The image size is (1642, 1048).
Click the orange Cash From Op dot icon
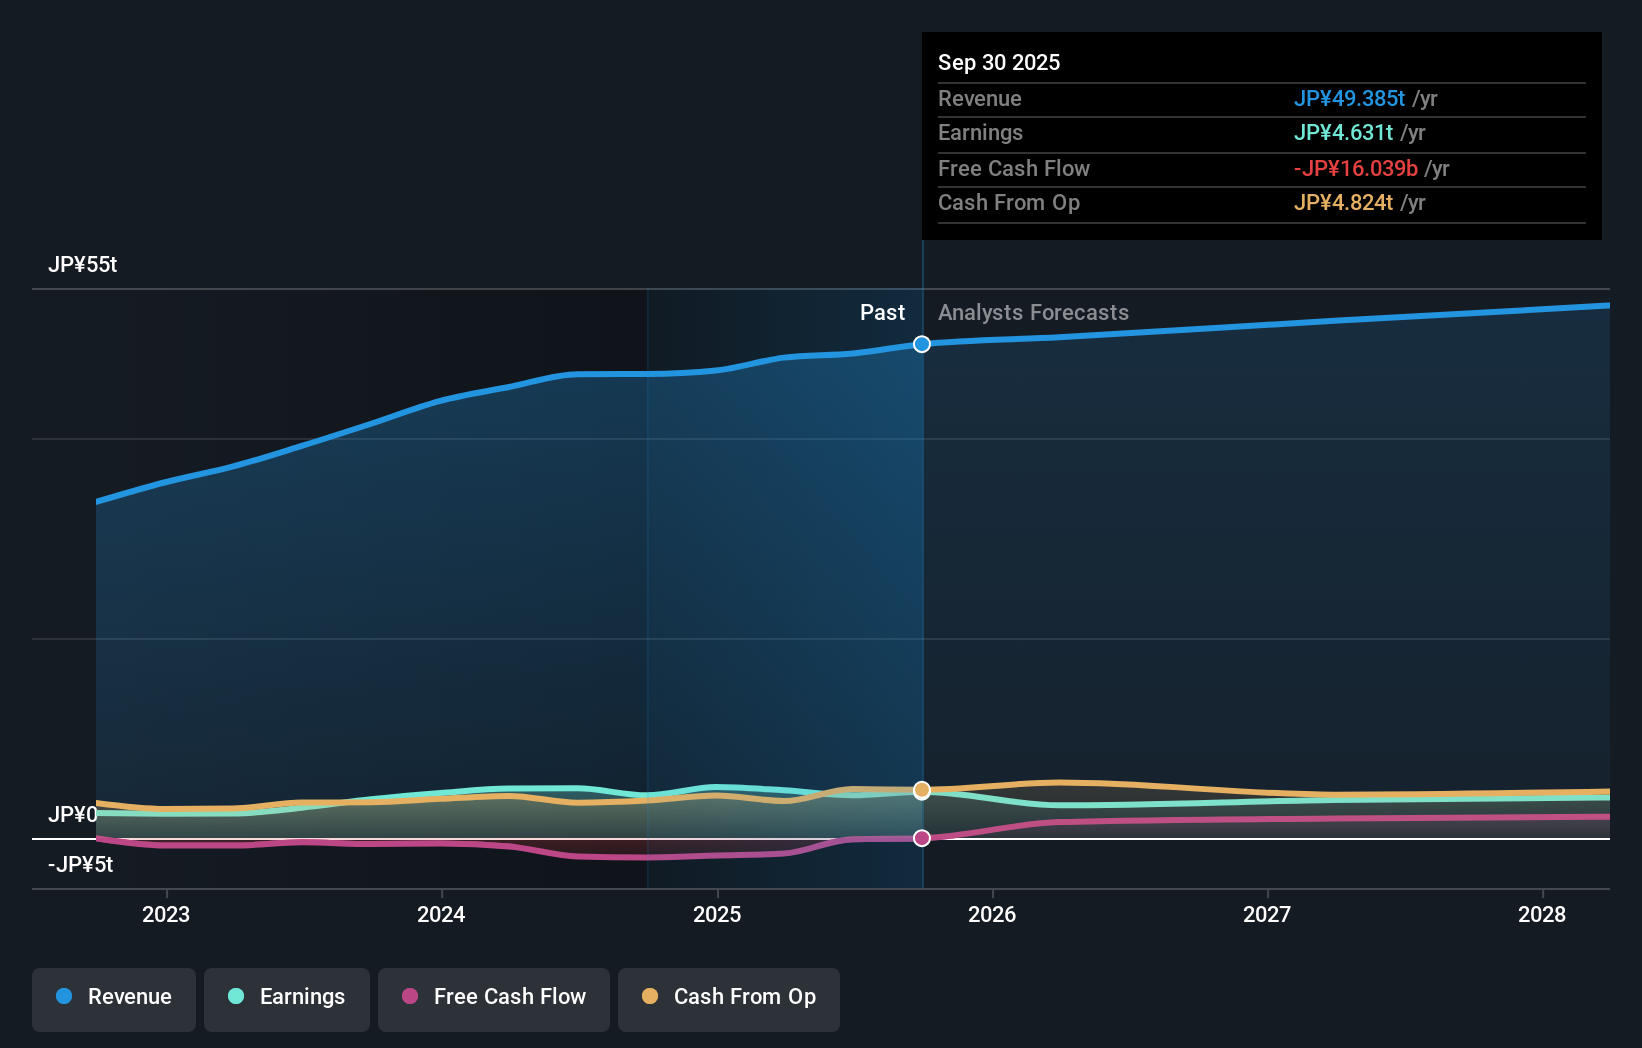point(650,996)
